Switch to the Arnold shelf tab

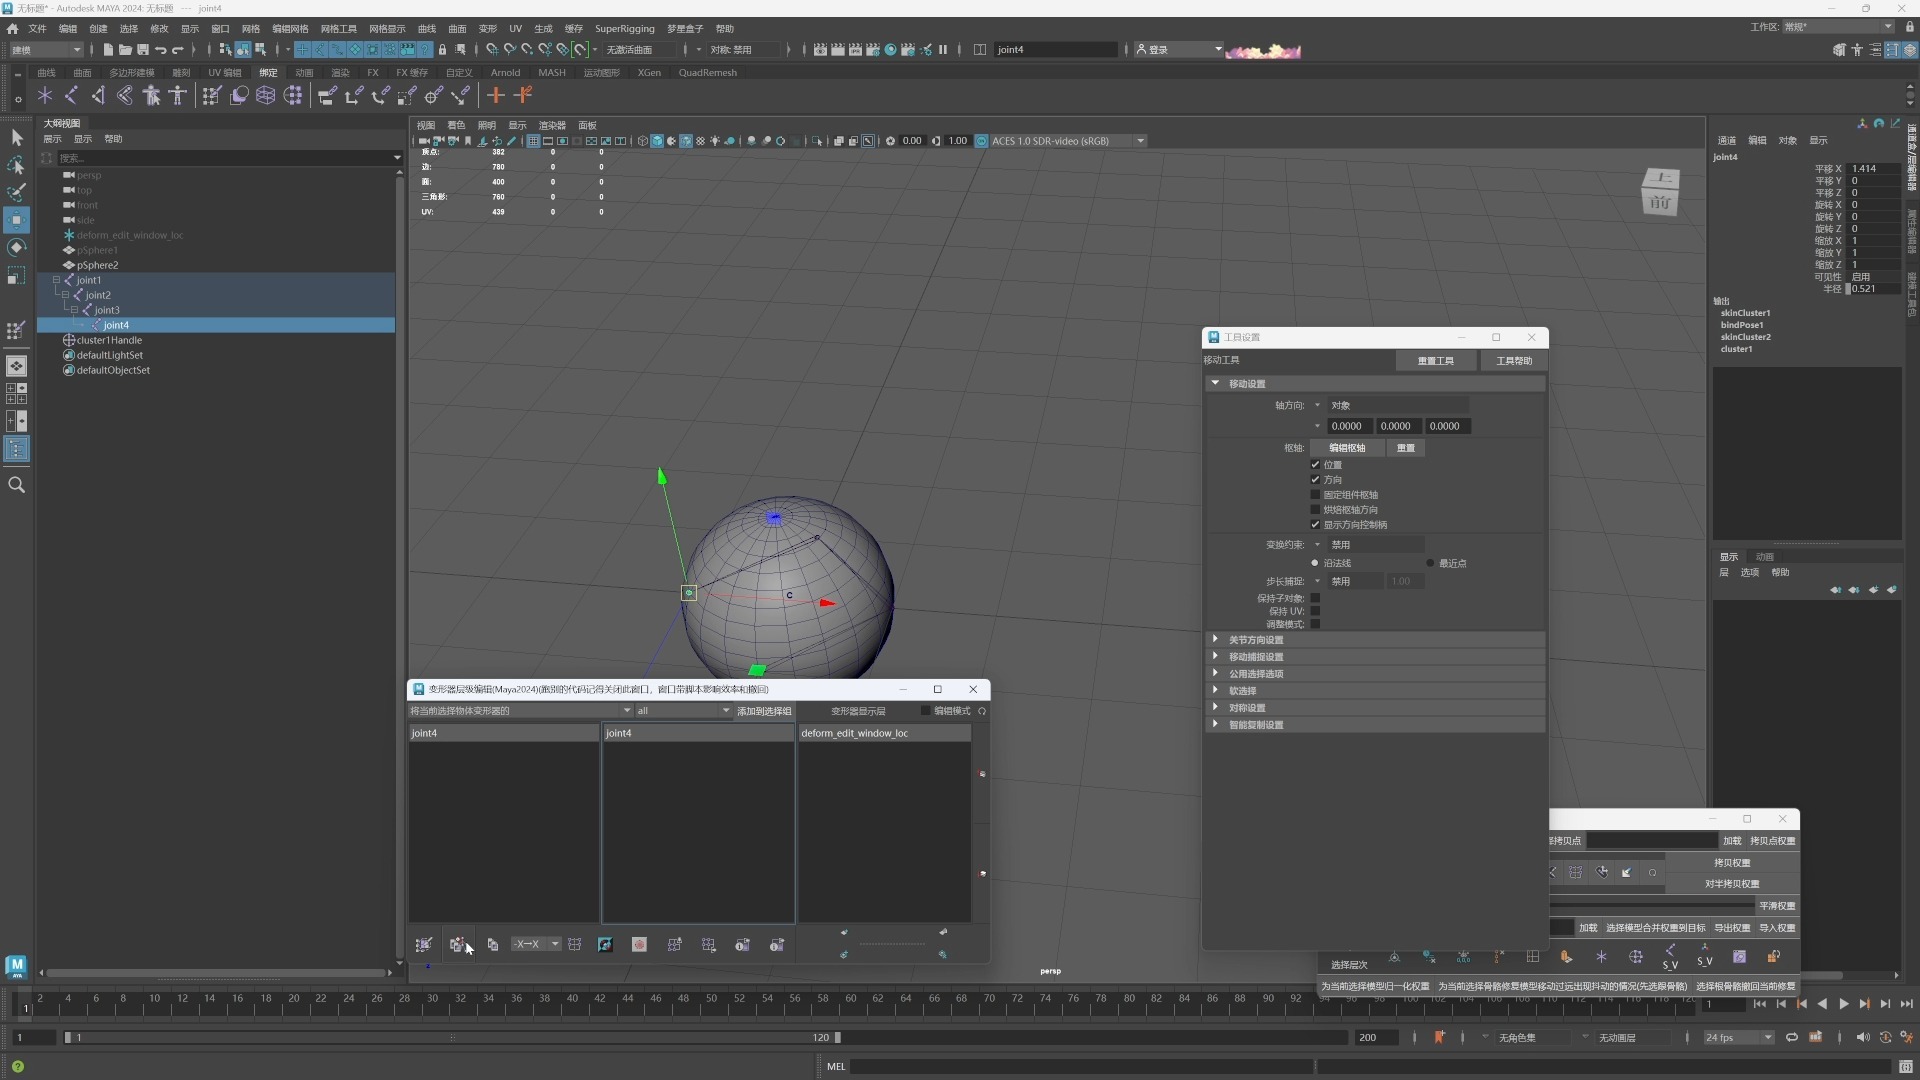[x=505, y=73]
